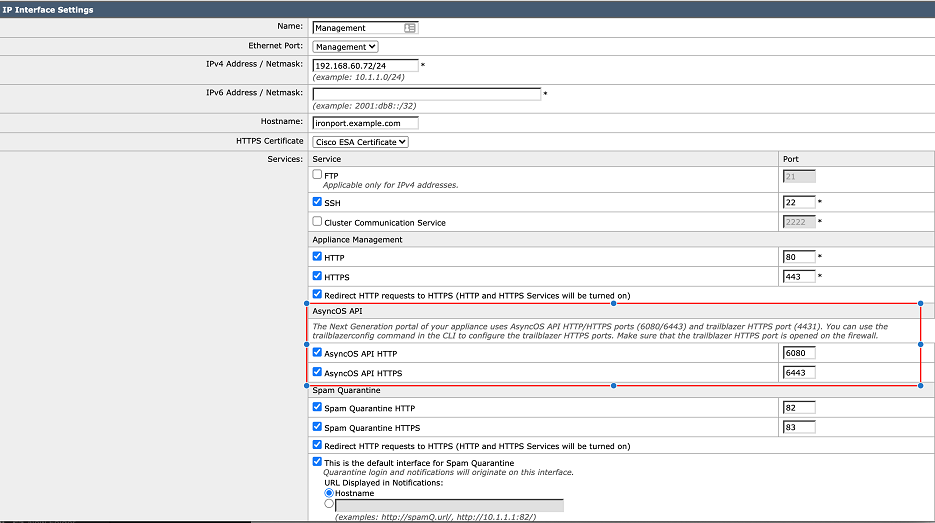Click the Appliance Management section heading
Viewport: 935px width, 523px height.
(x=357, y=240)
